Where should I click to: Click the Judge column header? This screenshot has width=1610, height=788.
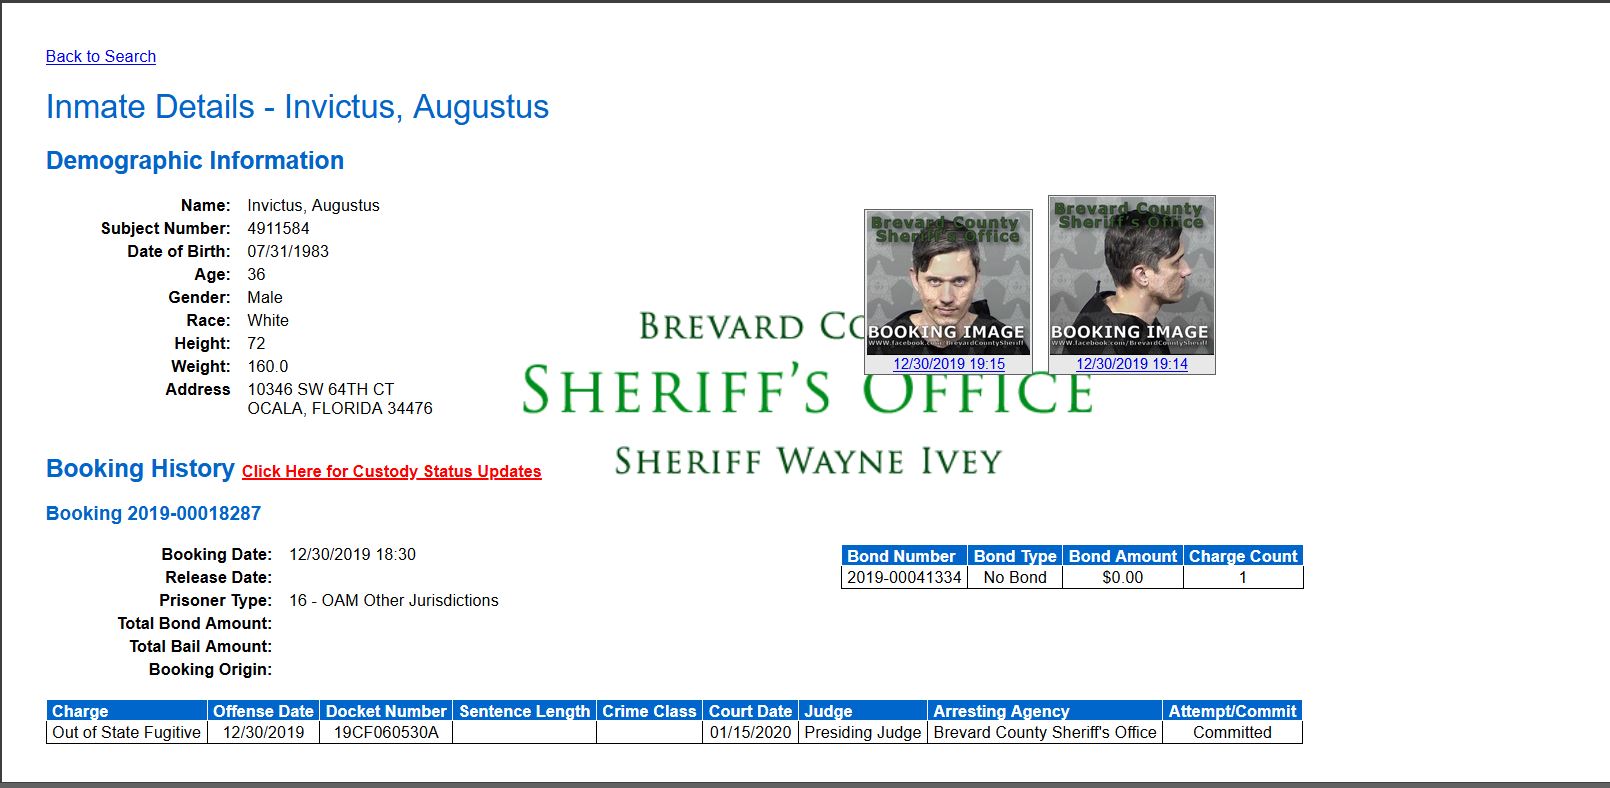point(863,711)
